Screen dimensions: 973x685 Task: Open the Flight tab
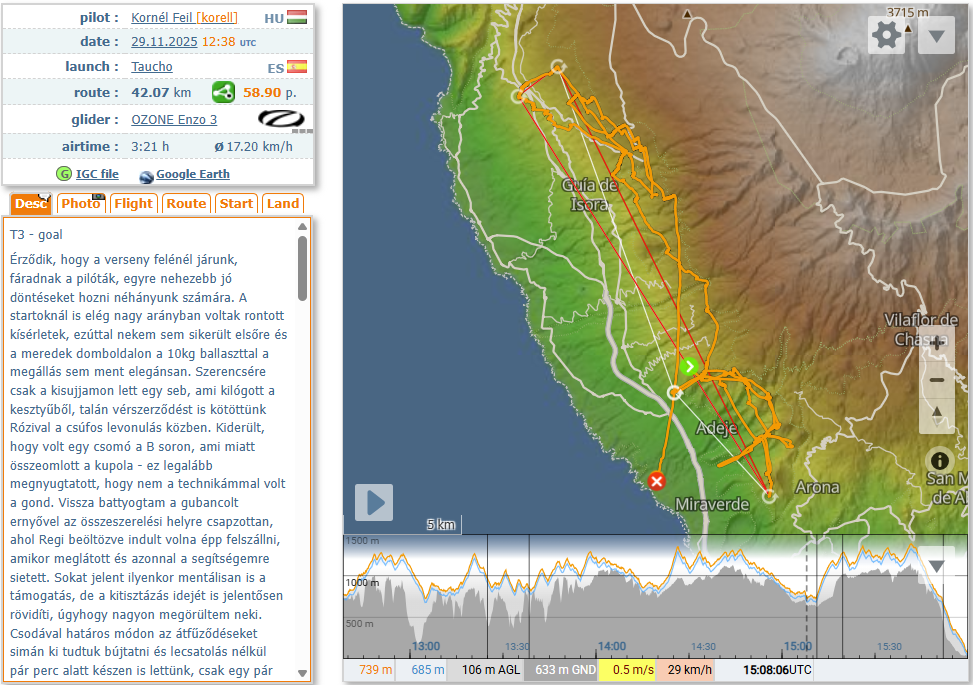pos(133,203)
